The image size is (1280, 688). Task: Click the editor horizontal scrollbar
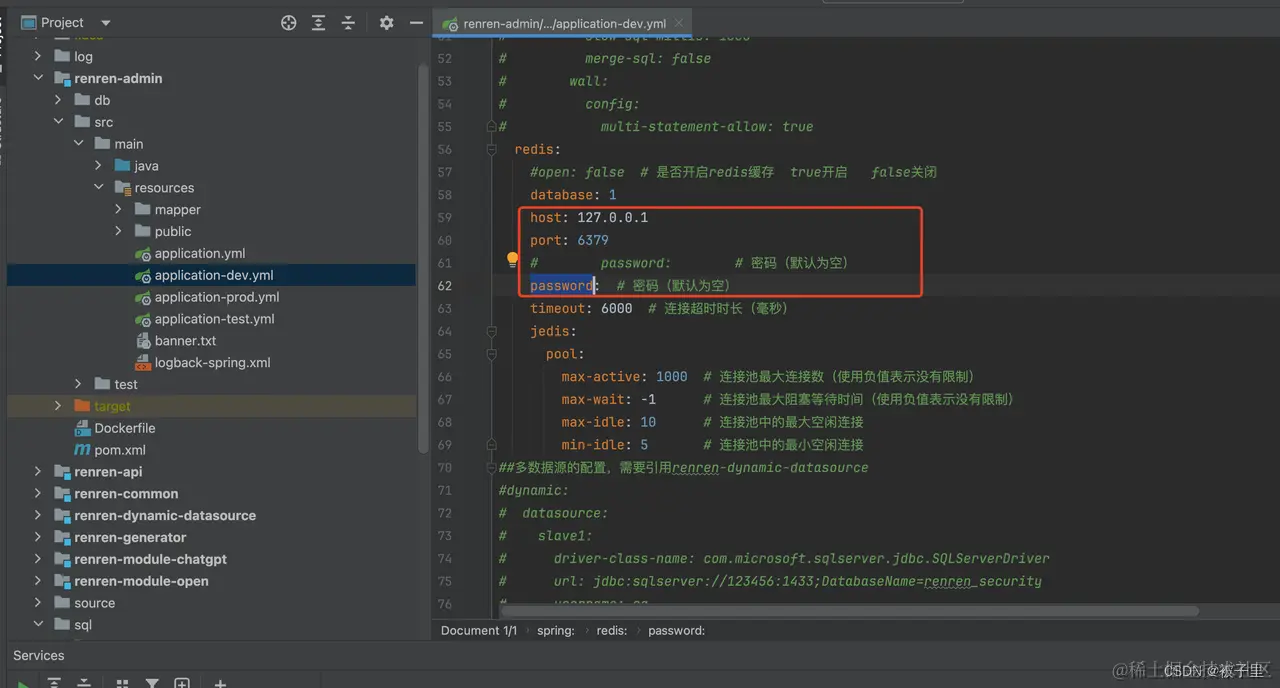(849, 610)
